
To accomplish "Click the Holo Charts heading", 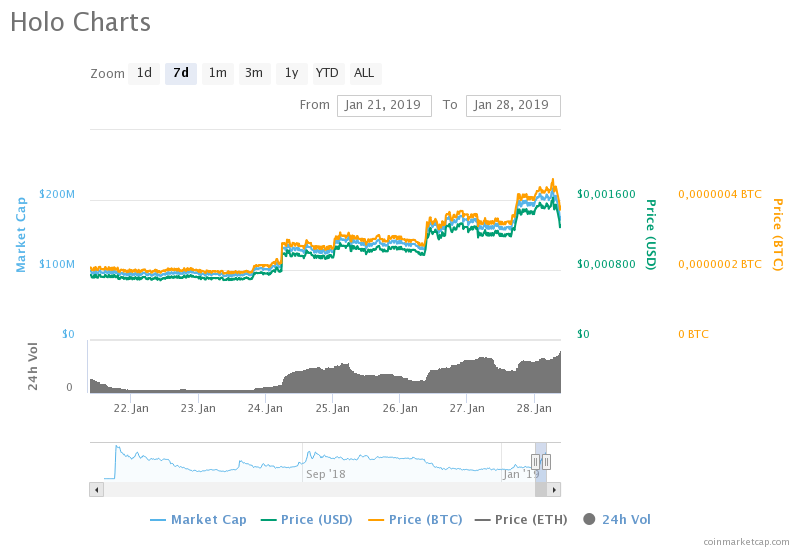I will tap(81, 22).
